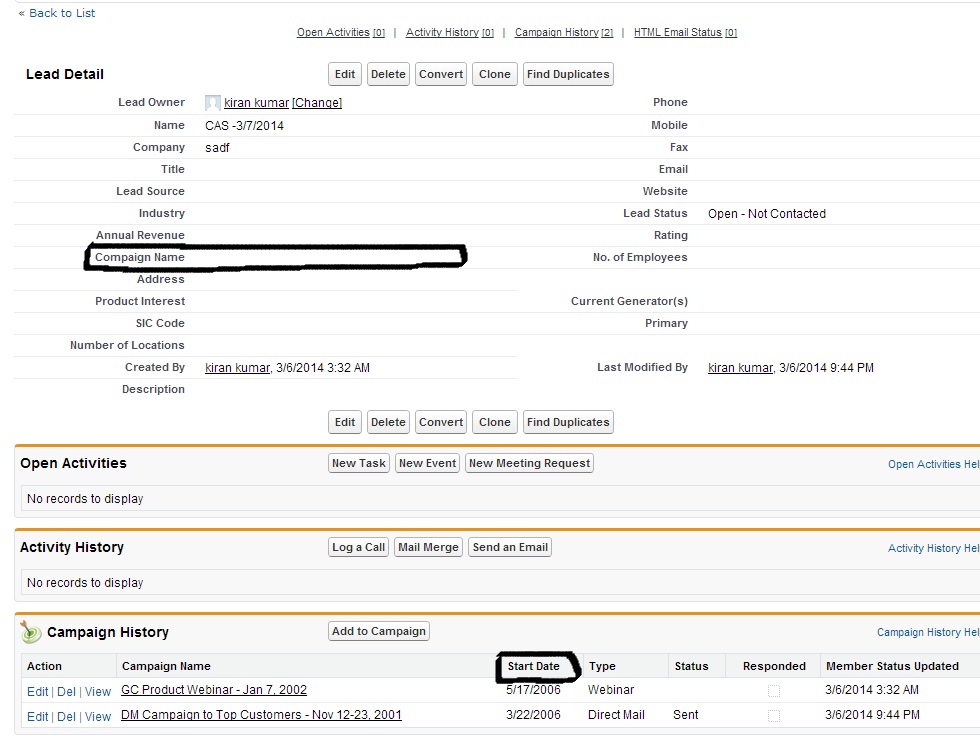Screen dimensions: 980x736
Task: Jump to HTML Email Status link
Action: tap(686, 32)
